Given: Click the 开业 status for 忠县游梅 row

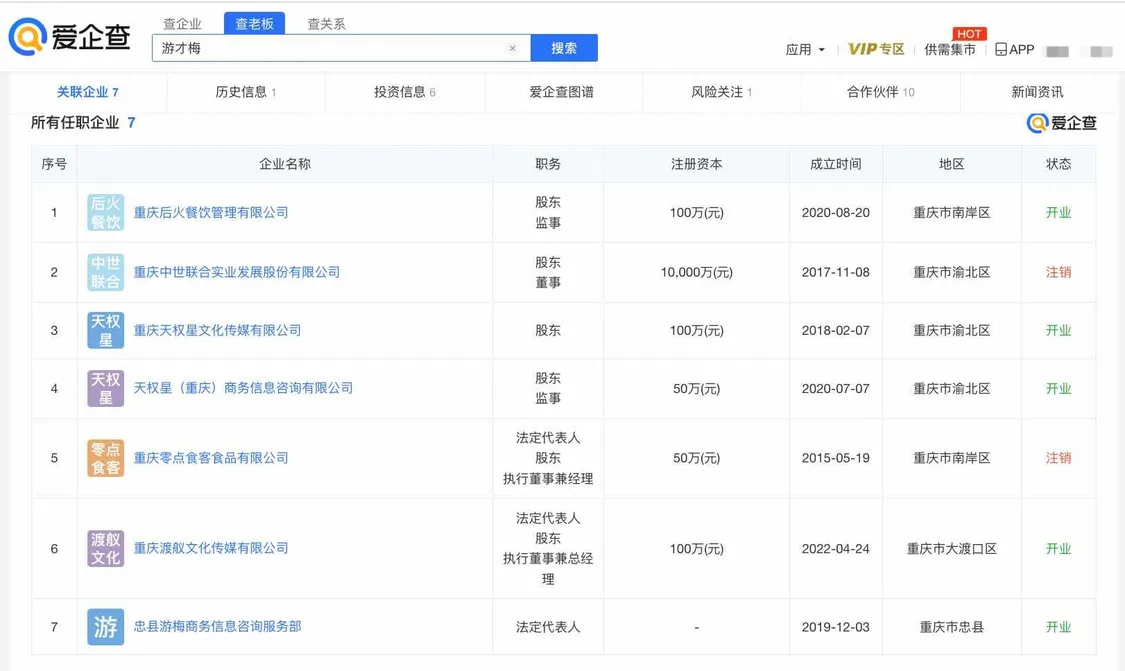Looking at the screenshot, I should click(x=1058, y=627).
